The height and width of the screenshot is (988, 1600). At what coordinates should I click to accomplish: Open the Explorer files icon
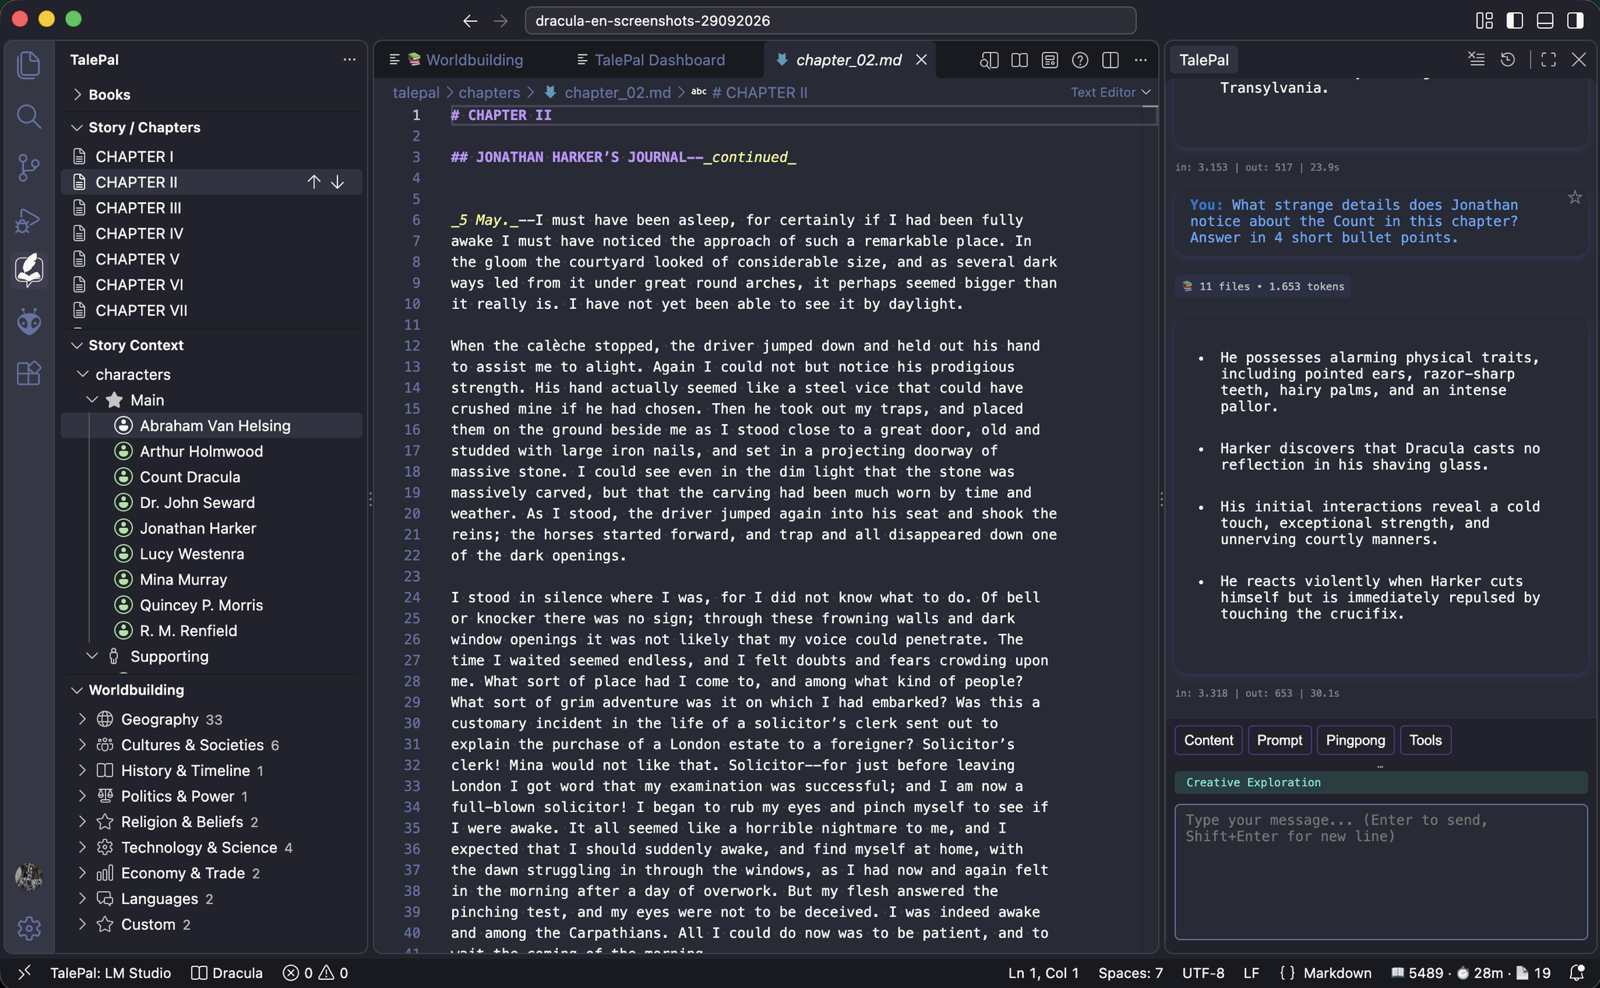click(29, 65)
